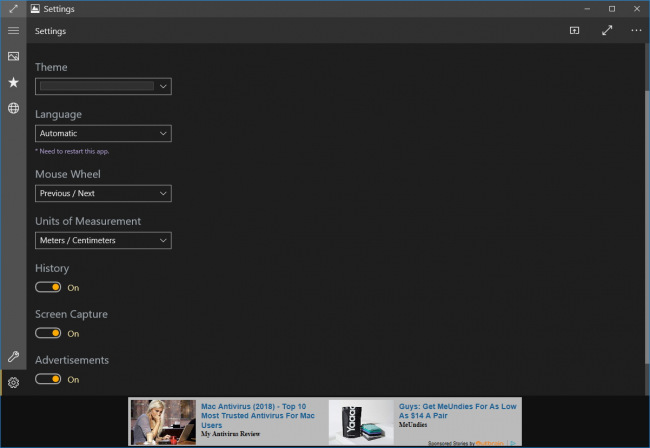The image size is (650, 448).
Task: Open the hamburger navigation menu
Action: (x=13, y=31)
